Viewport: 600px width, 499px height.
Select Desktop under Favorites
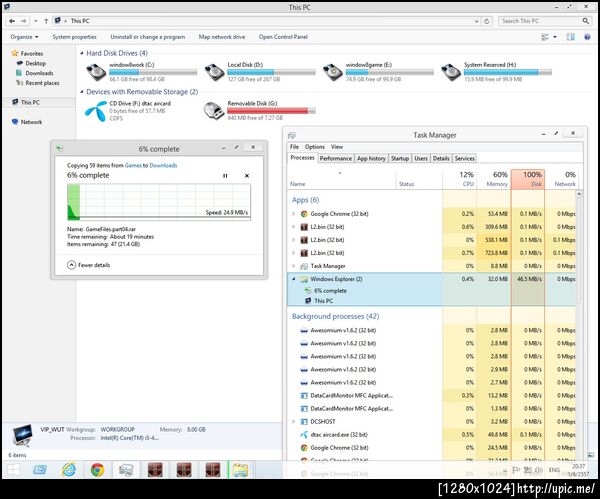tap(35, 64)
